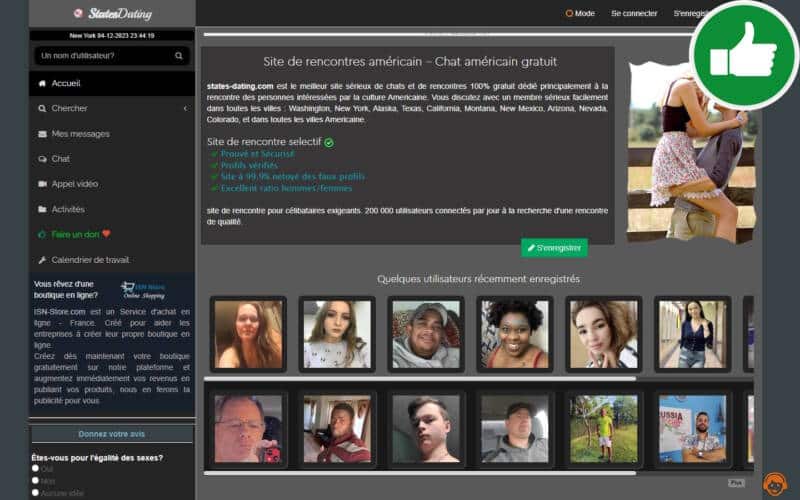This screenshot has width=800, height=500.
Task: Click the Donnez votre avis header
Action: pos(112,434)
